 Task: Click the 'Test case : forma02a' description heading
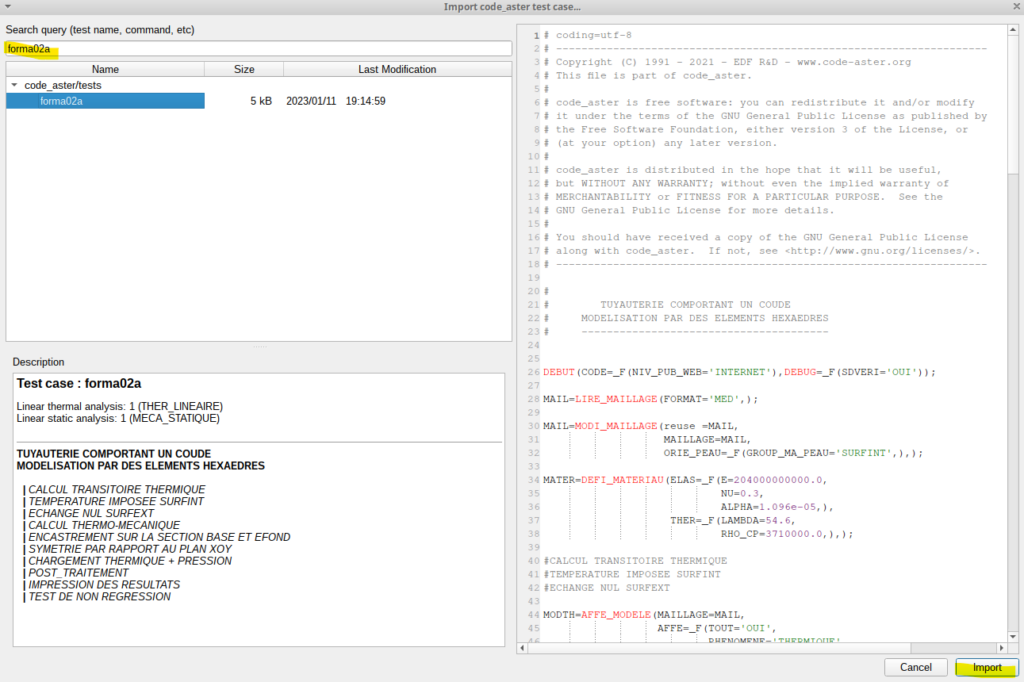click(79, 384)
